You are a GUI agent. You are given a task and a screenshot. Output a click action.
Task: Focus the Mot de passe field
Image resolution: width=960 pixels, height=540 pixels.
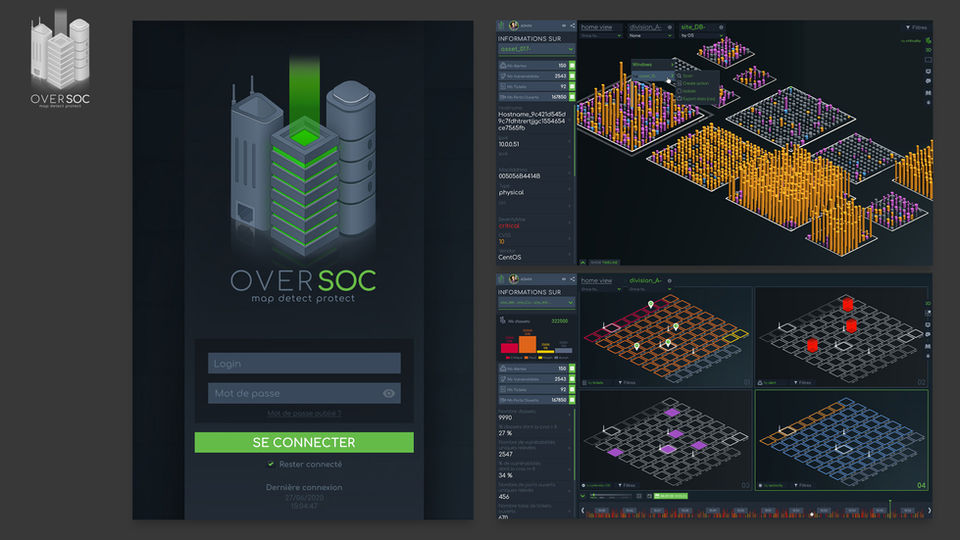point(304,393)
